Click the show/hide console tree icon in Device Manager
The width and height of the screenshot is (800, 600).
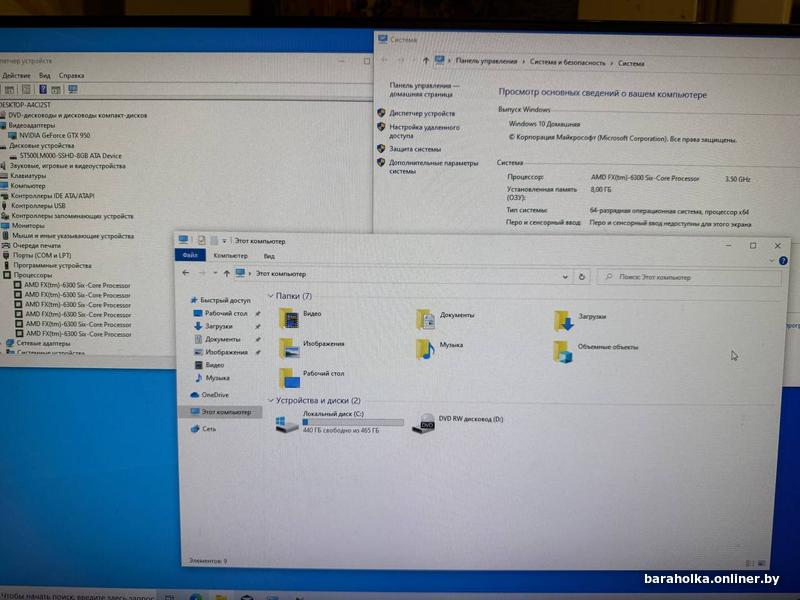coord(9,90)
